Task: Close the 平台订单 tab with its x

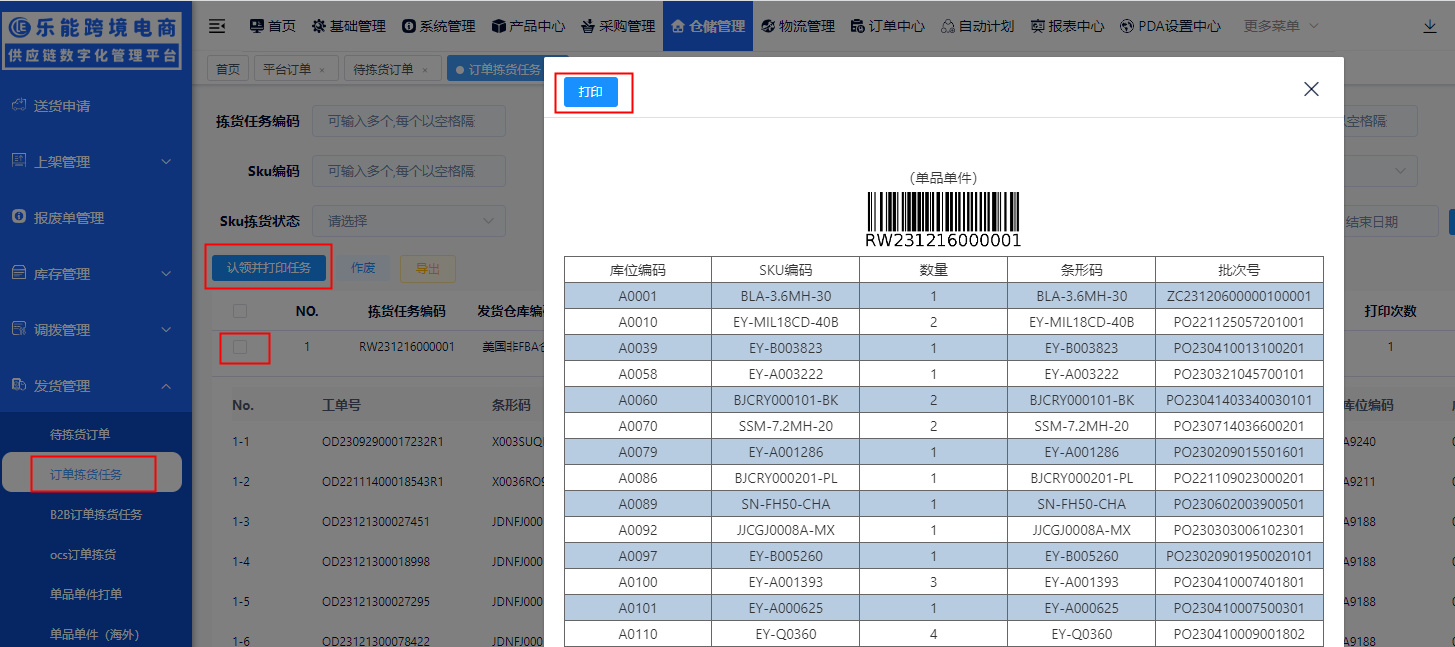Action: [x=321, y=70]
